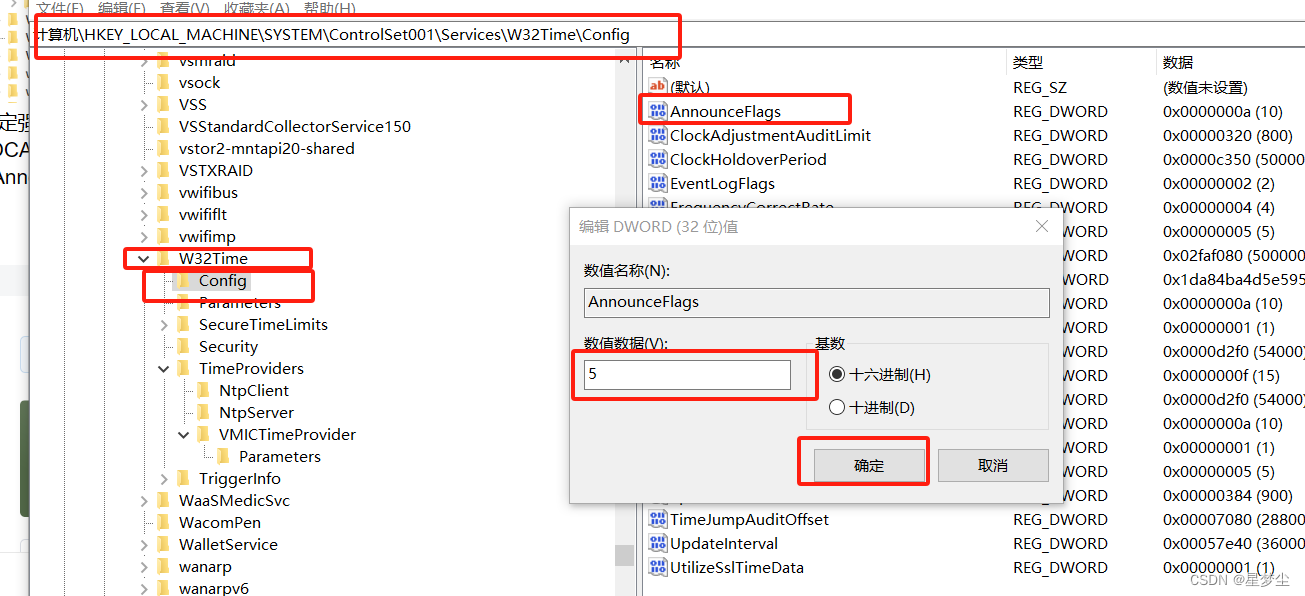Screen dimensions: 1305x596
Task: Expand the SecureTimeLimits tree node
Action: click(164, 324)
